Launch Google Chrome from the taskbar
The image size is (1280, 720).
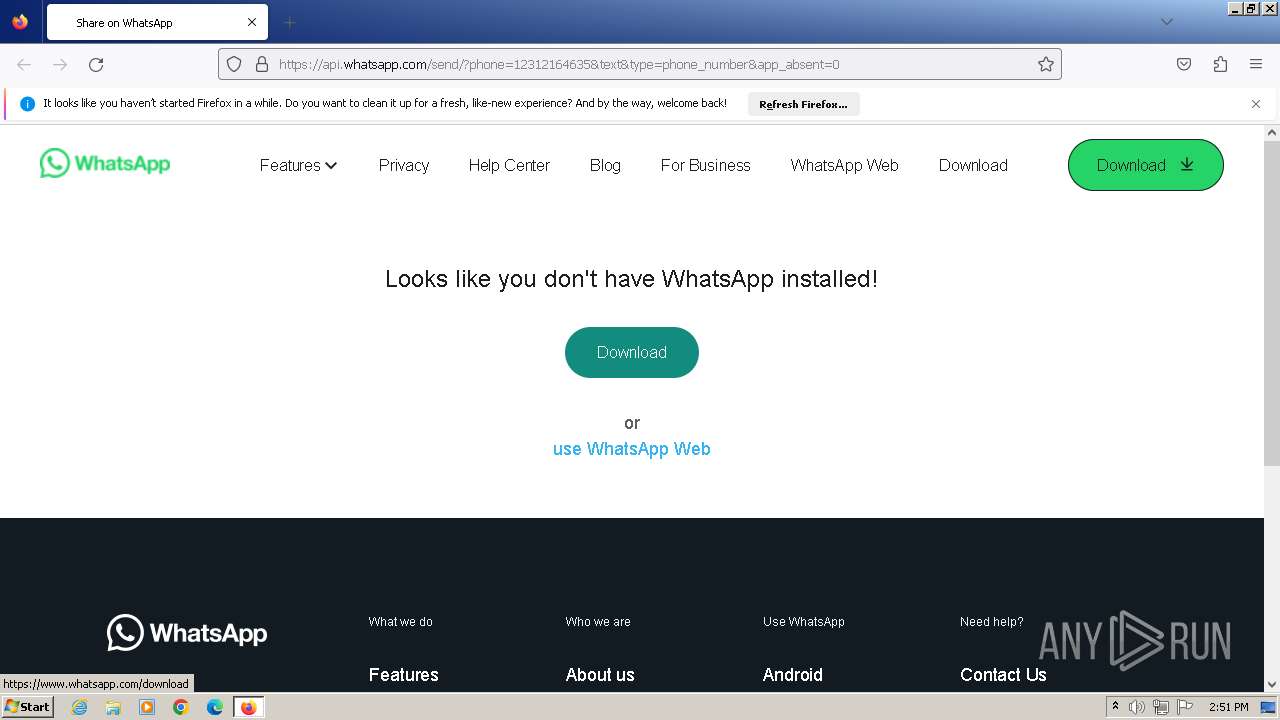coord(181,707)
